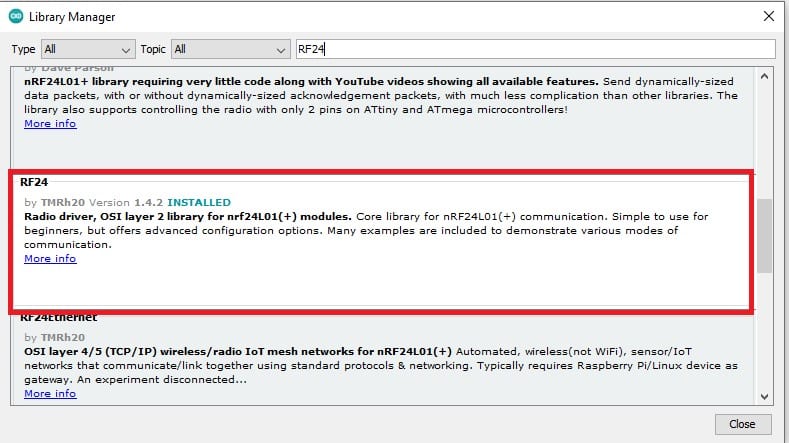Image resolution: width=789 pixels, height=443 pixels.
Task: Click the INSTALLED status label
Action: (x=199, y=202)
